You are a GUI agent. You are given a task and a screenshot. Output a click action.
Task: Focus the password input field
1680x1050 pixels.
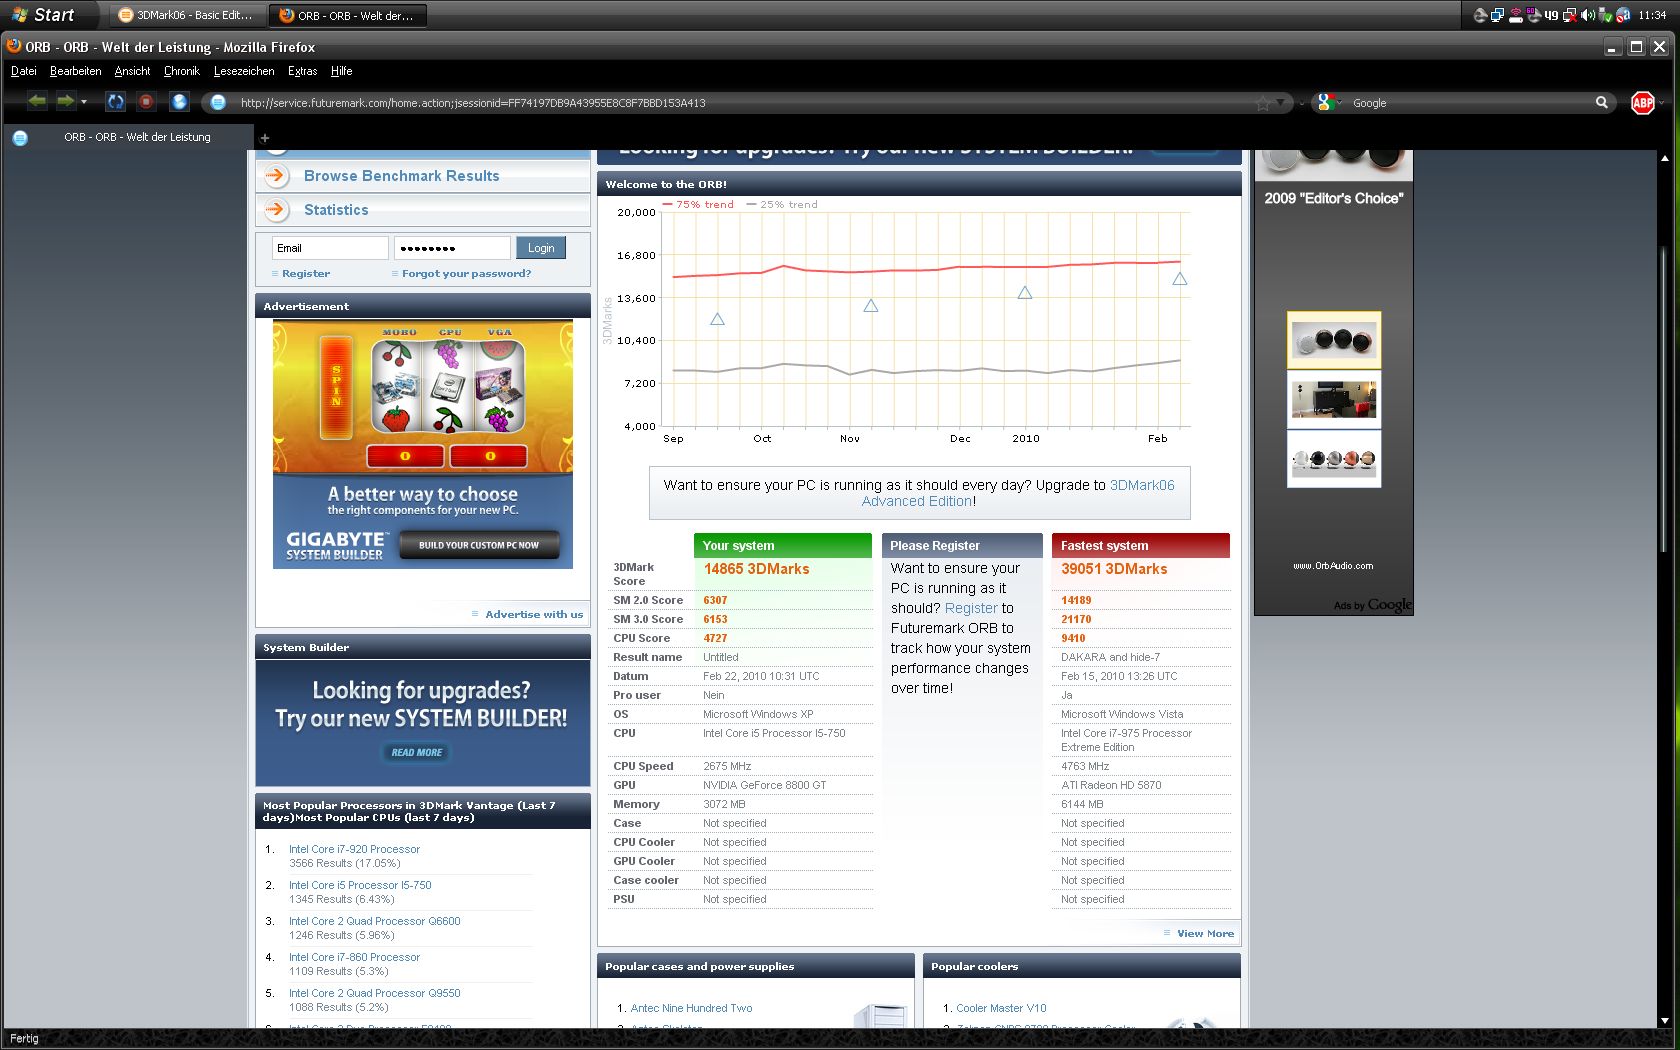[452, 248]
